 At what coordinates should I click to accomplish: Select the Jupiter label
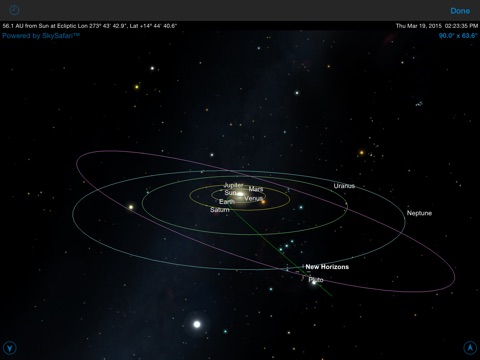point(233,185)
